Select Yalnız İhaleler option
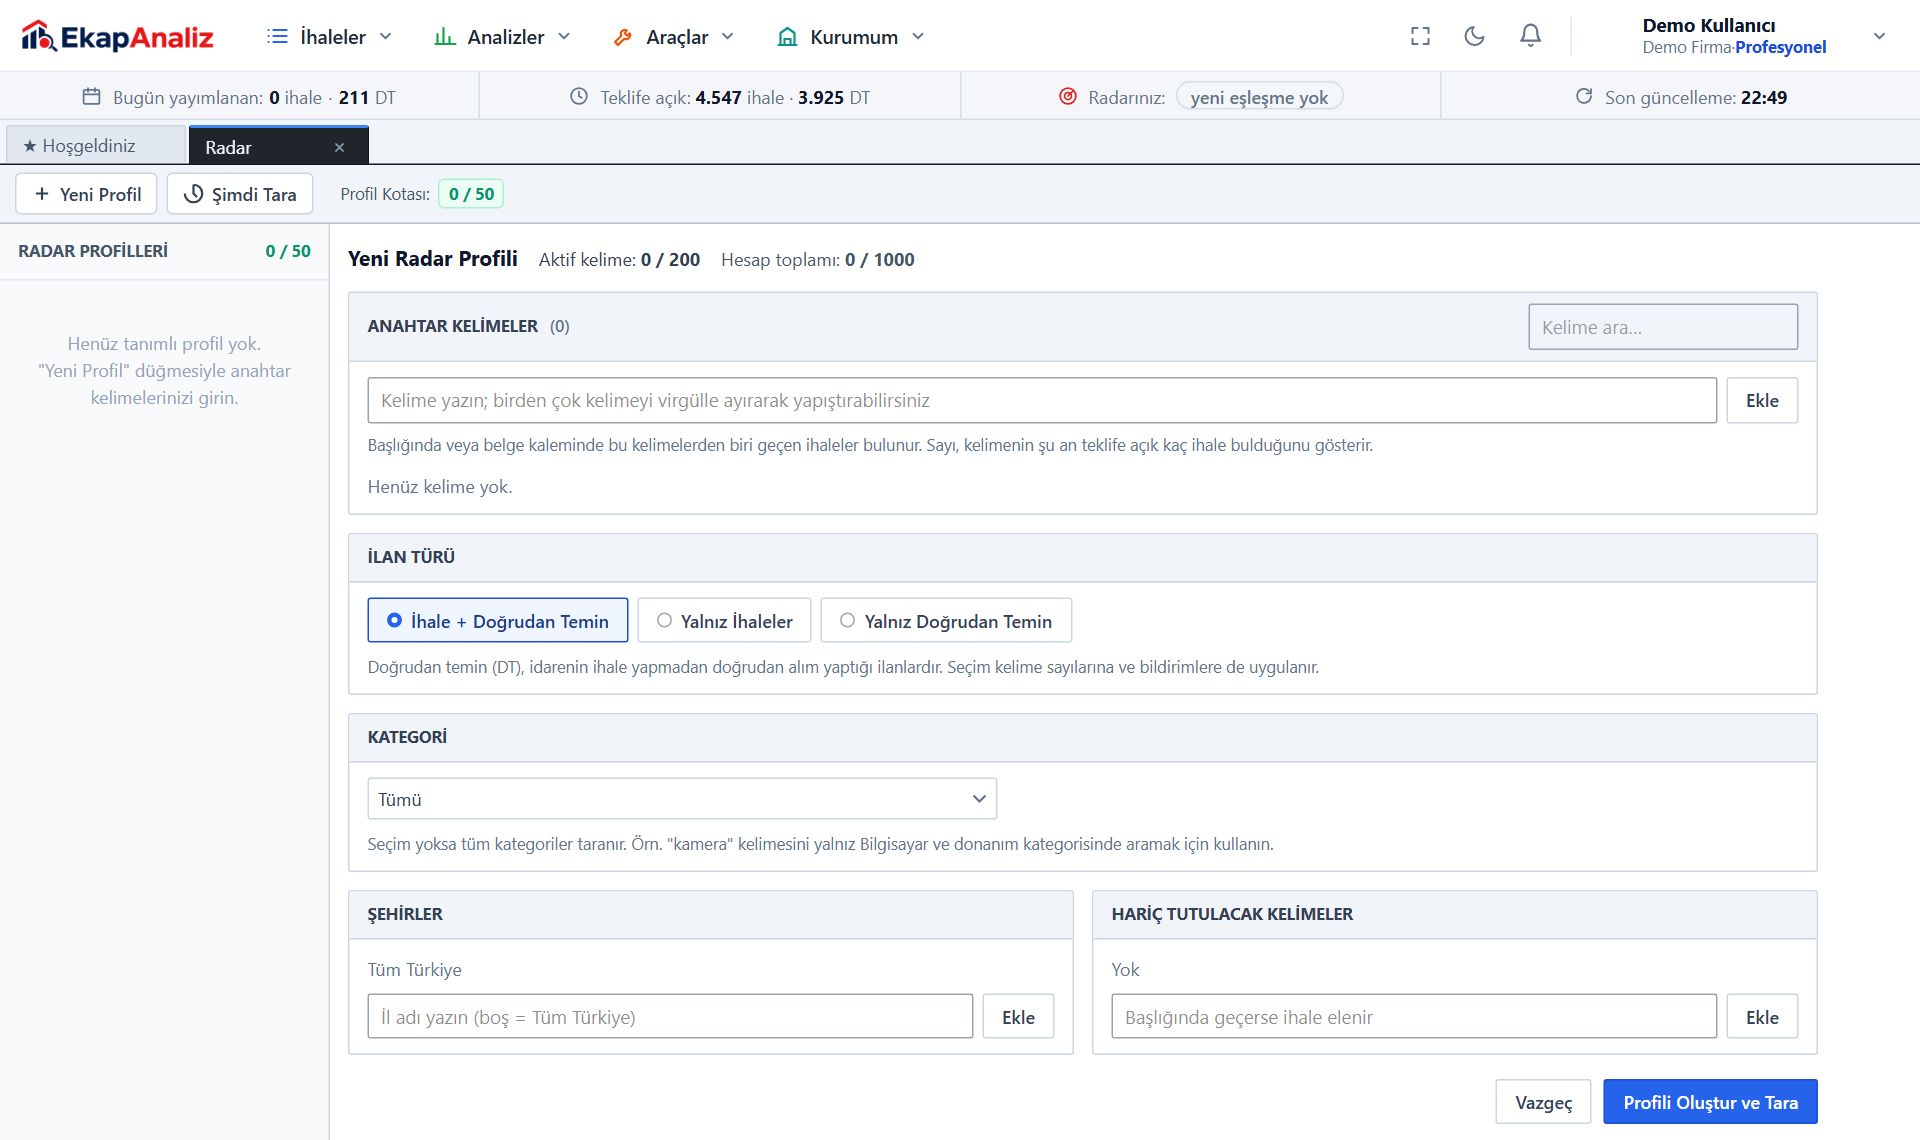The image size is (1920, 1140). click(x=725, y=621)
